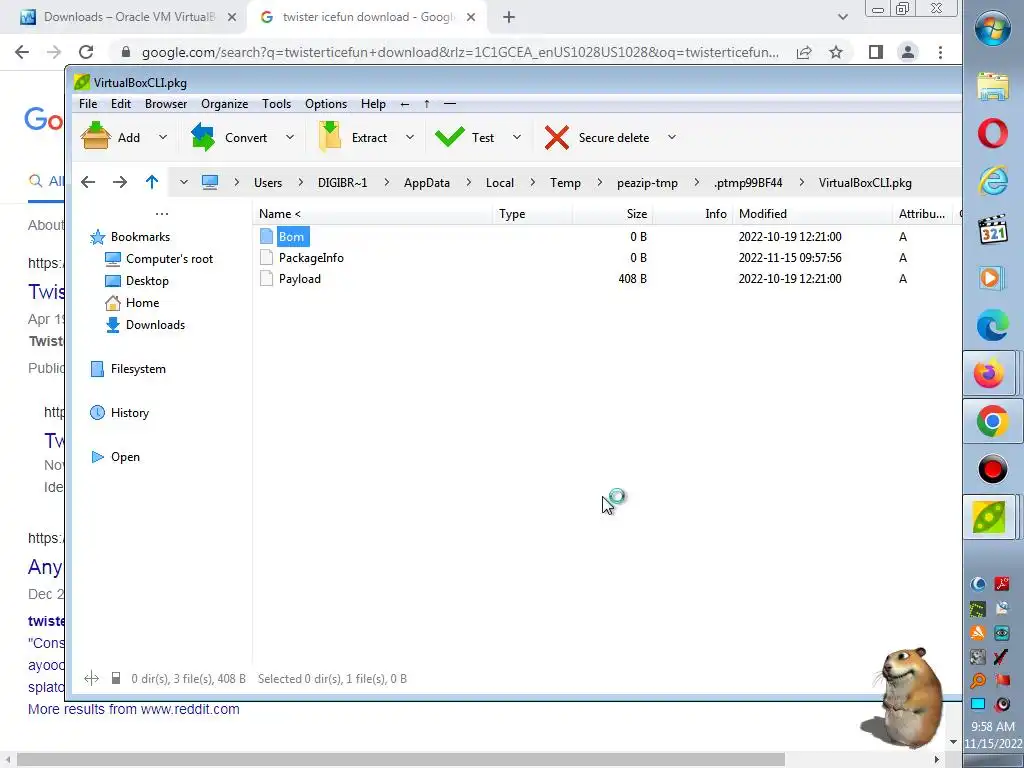Click Temp in the breadcrumb path
Image resolution: width=1024 pixels, height=768 pixels.
tap(566, 183)
